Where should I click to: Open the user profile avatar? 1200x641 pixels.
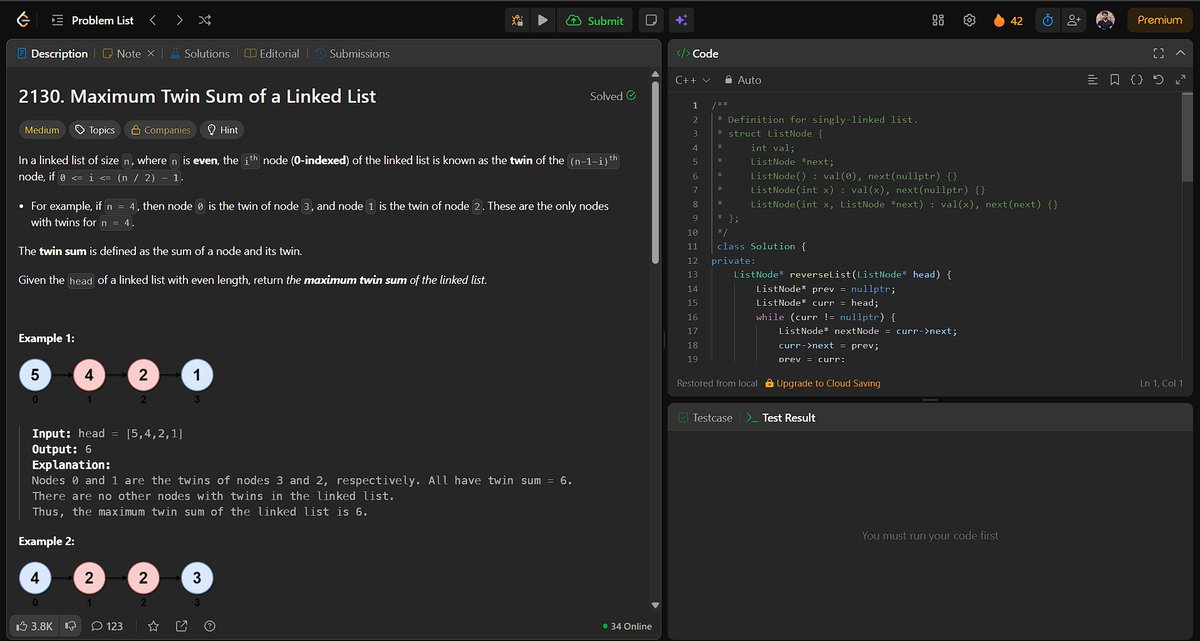pyautogui.click(x=1105, y=20)
